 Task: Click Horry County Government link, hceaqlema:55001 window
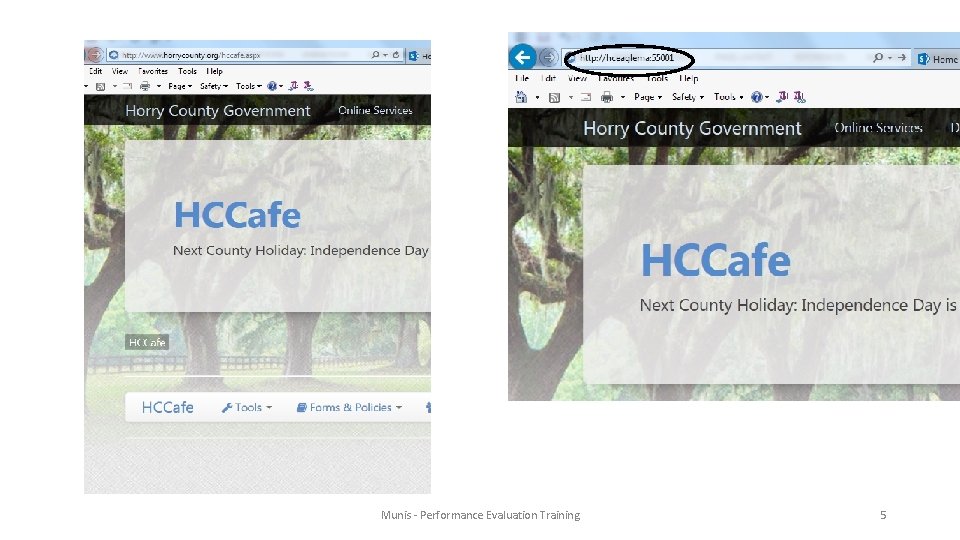pos(692,128)
